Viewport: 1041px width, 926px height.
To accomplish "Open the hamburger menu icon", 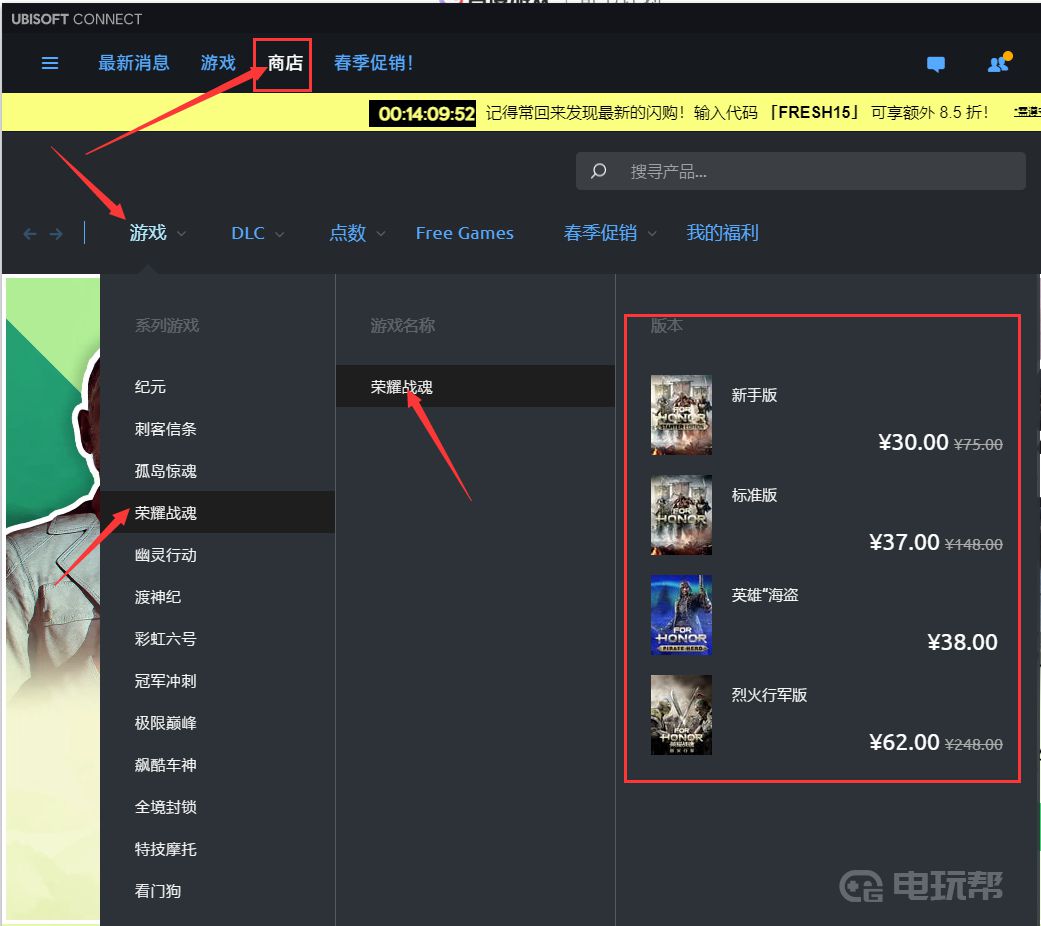I will [x=50, y=63].
